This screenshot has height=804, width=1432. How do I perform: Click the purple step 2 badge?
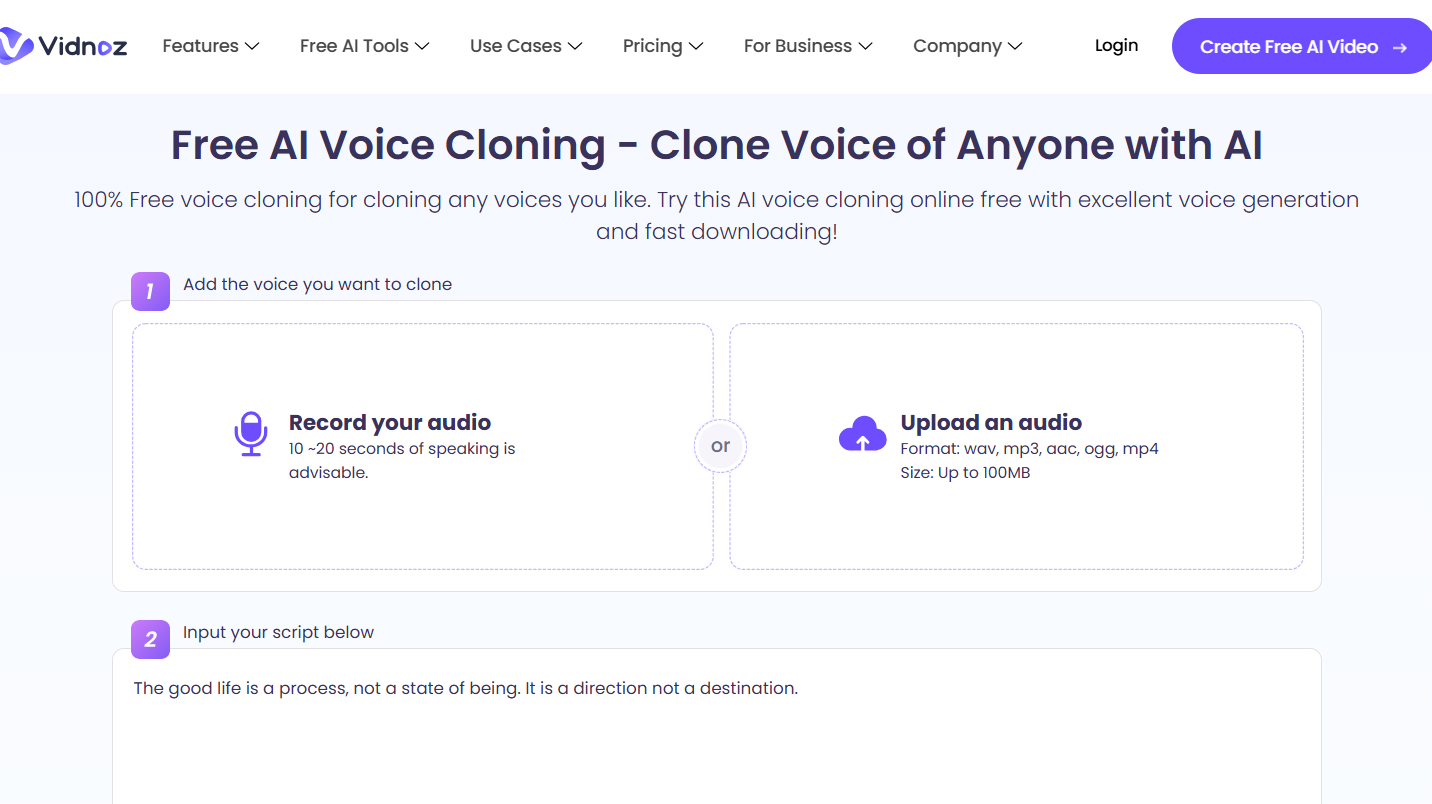point(150,639)
